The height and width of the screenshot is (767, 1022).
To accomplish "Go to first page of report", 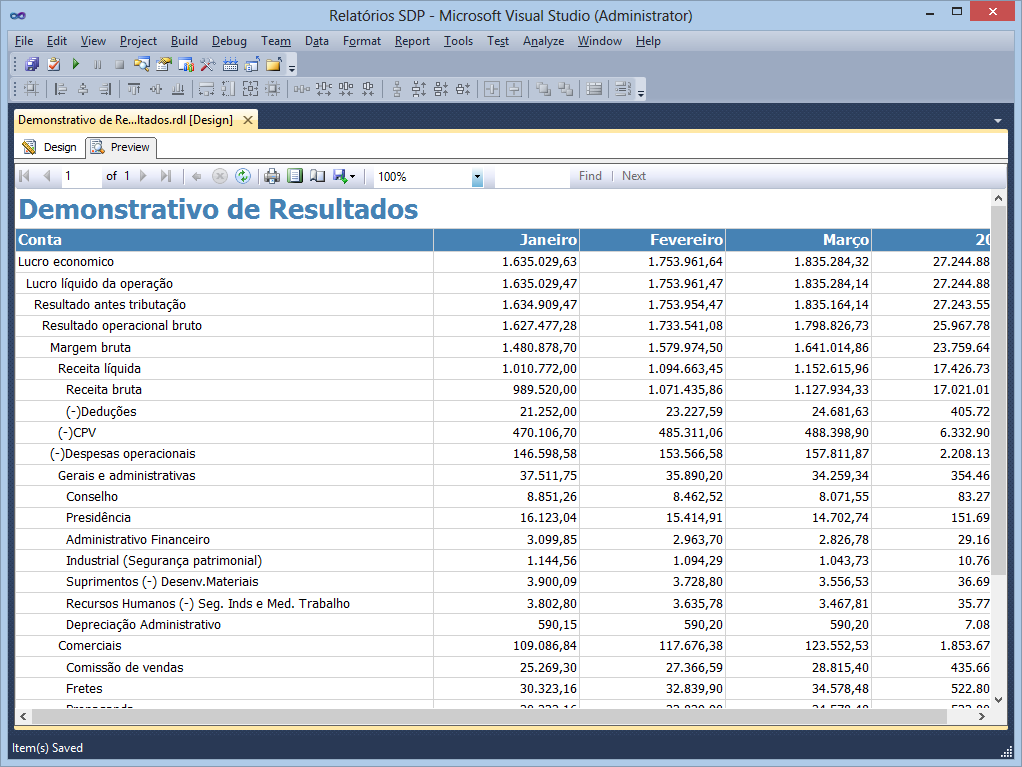I will (25, 176).
